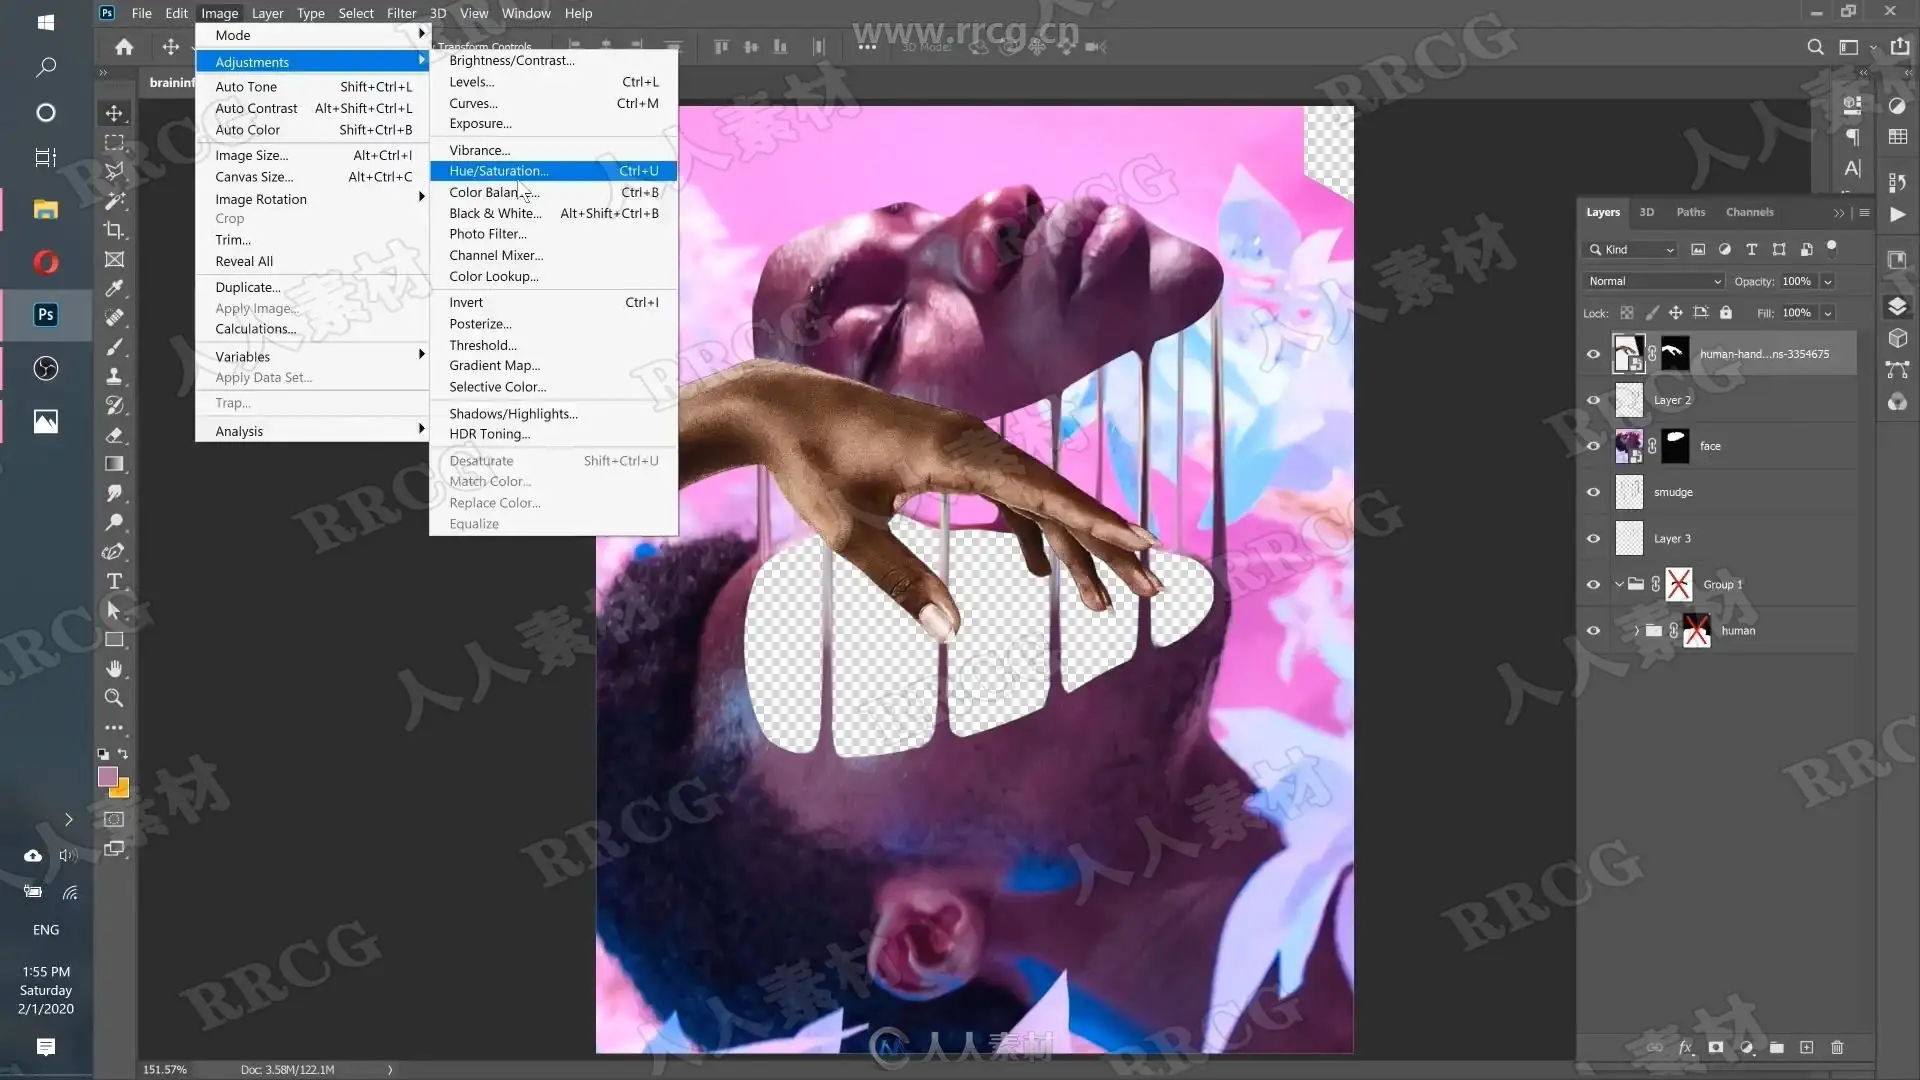
Task: Toggle visibility of smudge layer
Action: 1593,492
